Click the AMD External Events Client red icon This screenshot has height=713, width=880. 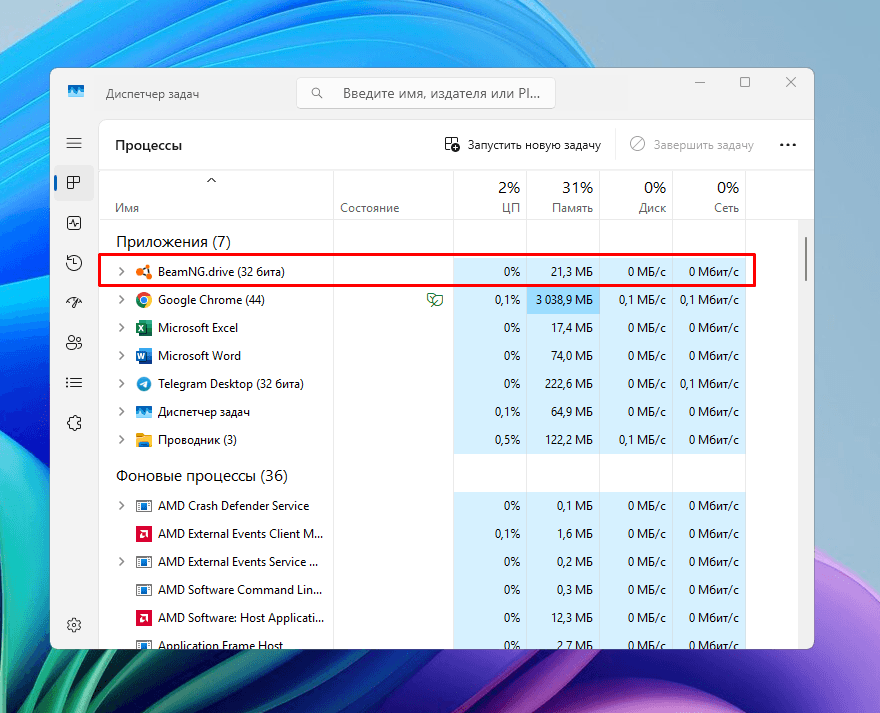click(144, 534)
